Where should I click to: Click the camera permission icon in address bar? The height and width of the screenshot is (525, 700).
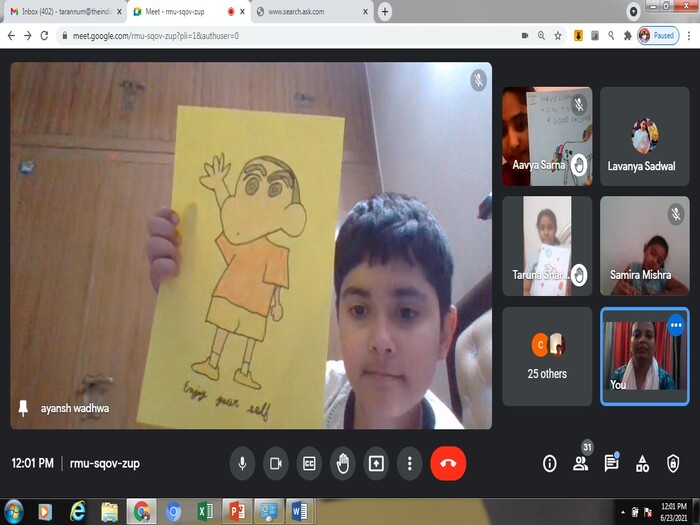(525, 36)
